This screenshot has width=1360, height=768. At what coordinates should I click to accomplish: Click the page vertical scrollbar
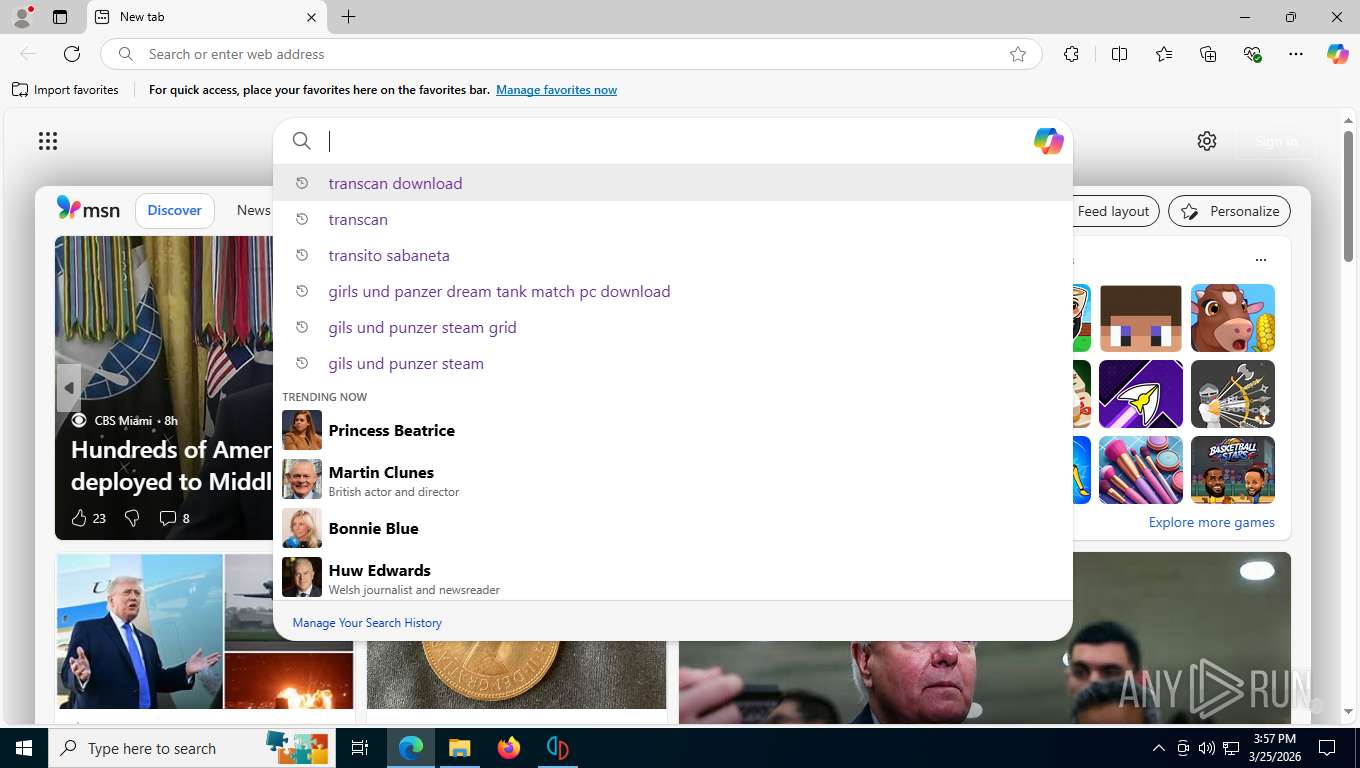[1348, 196]
